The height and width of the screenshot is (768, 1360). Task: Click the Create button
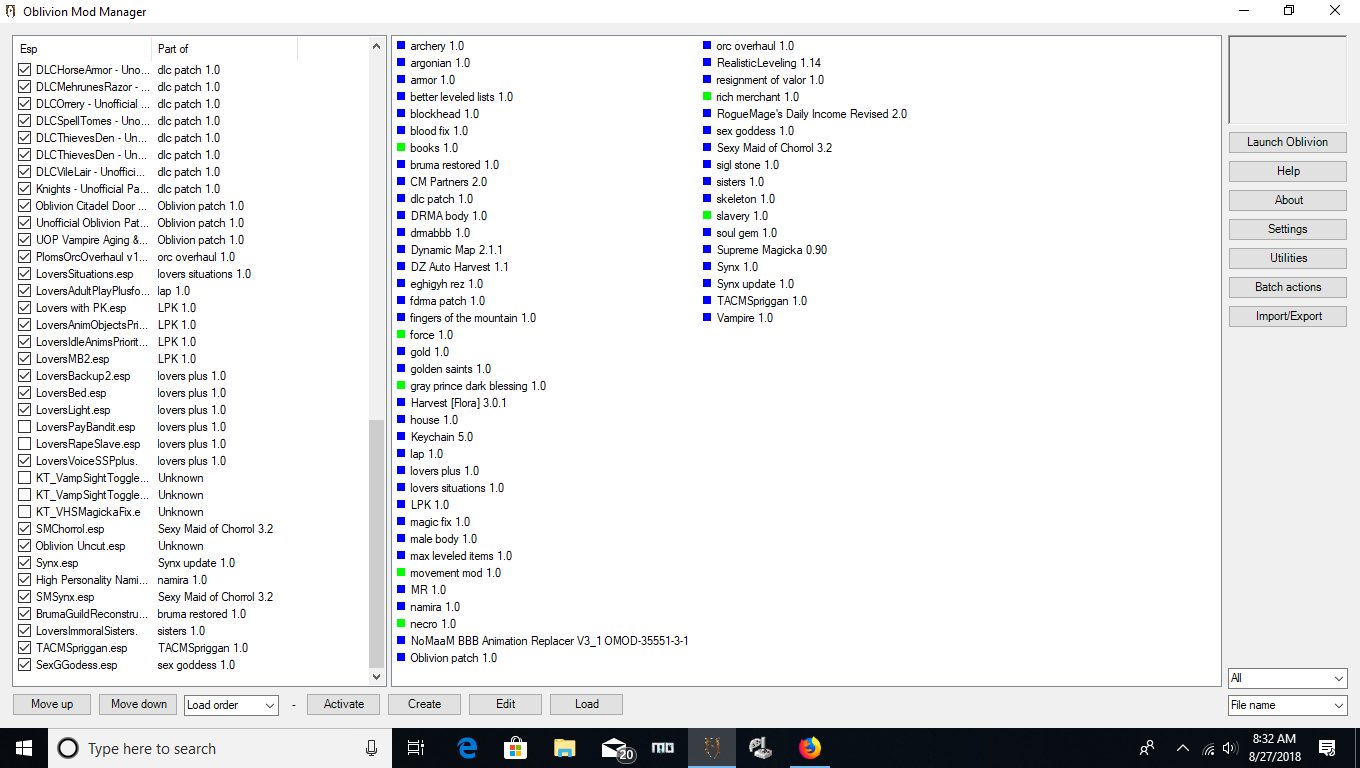coord(424,704)
